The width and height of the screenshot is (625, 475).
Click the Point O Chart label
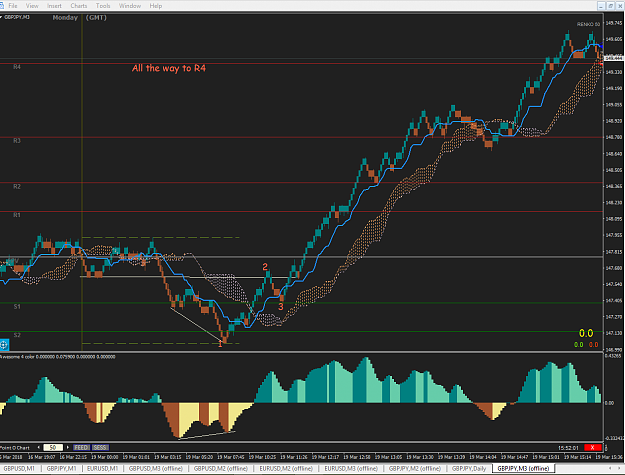[15, 448]
